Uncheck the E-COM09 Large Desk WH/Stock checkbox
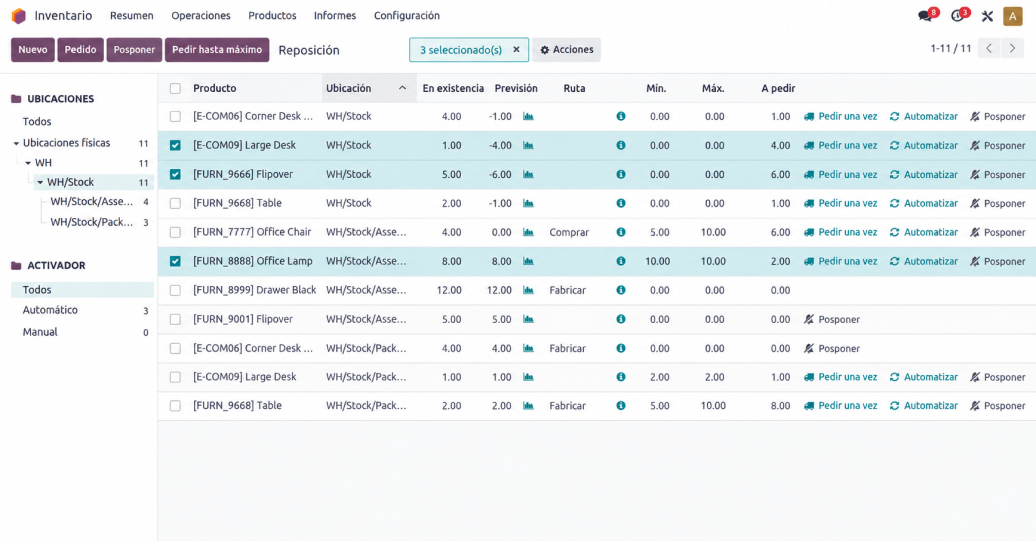1036x541 pixels. [175, 145]
